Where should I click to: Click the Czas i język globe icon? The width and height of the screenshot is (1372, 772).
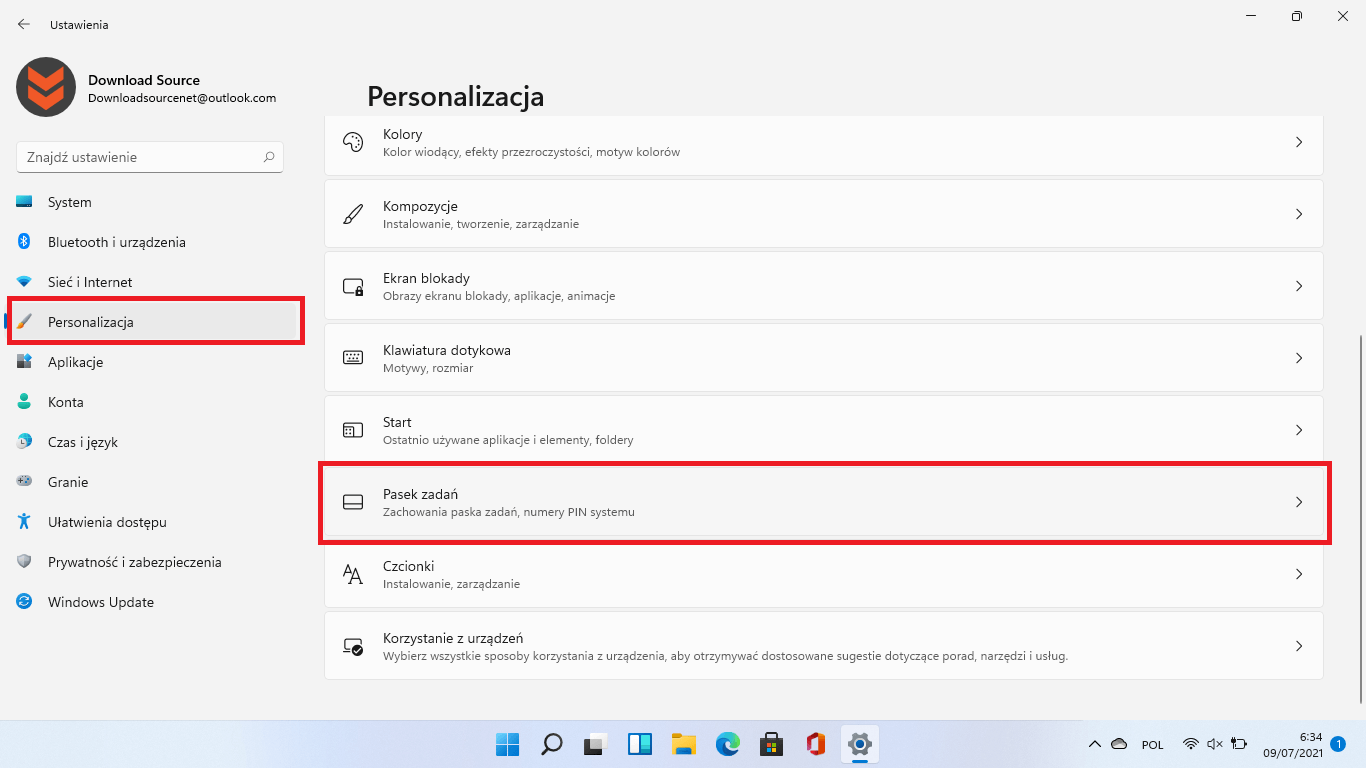(x=25, y=442)
